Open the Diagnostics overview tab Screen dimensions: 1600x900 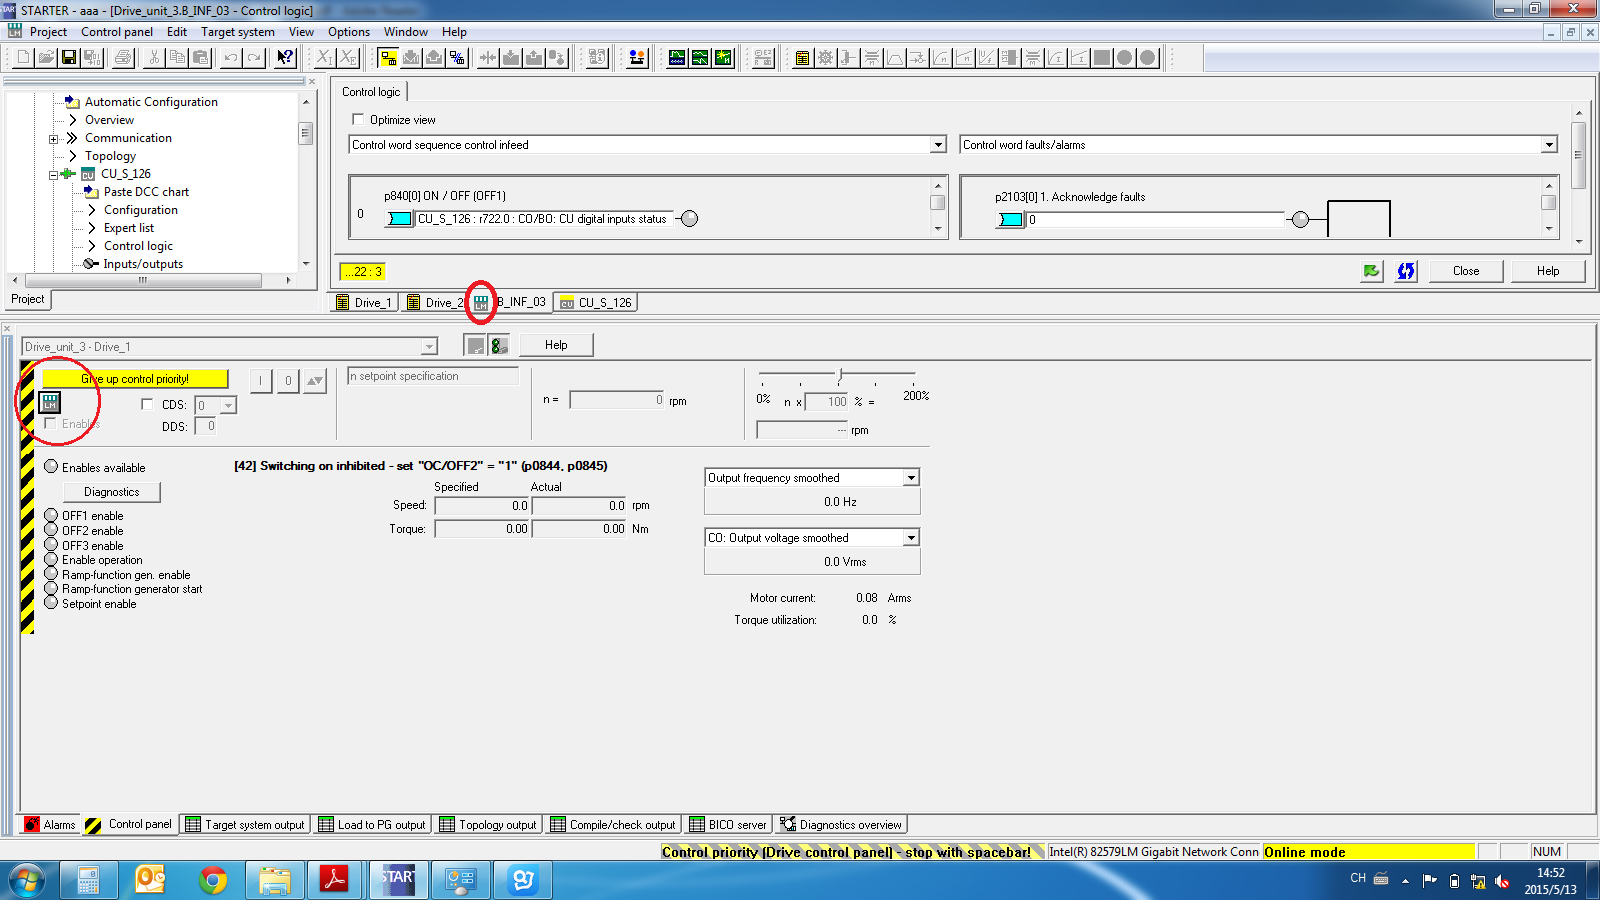coord(842,825)
